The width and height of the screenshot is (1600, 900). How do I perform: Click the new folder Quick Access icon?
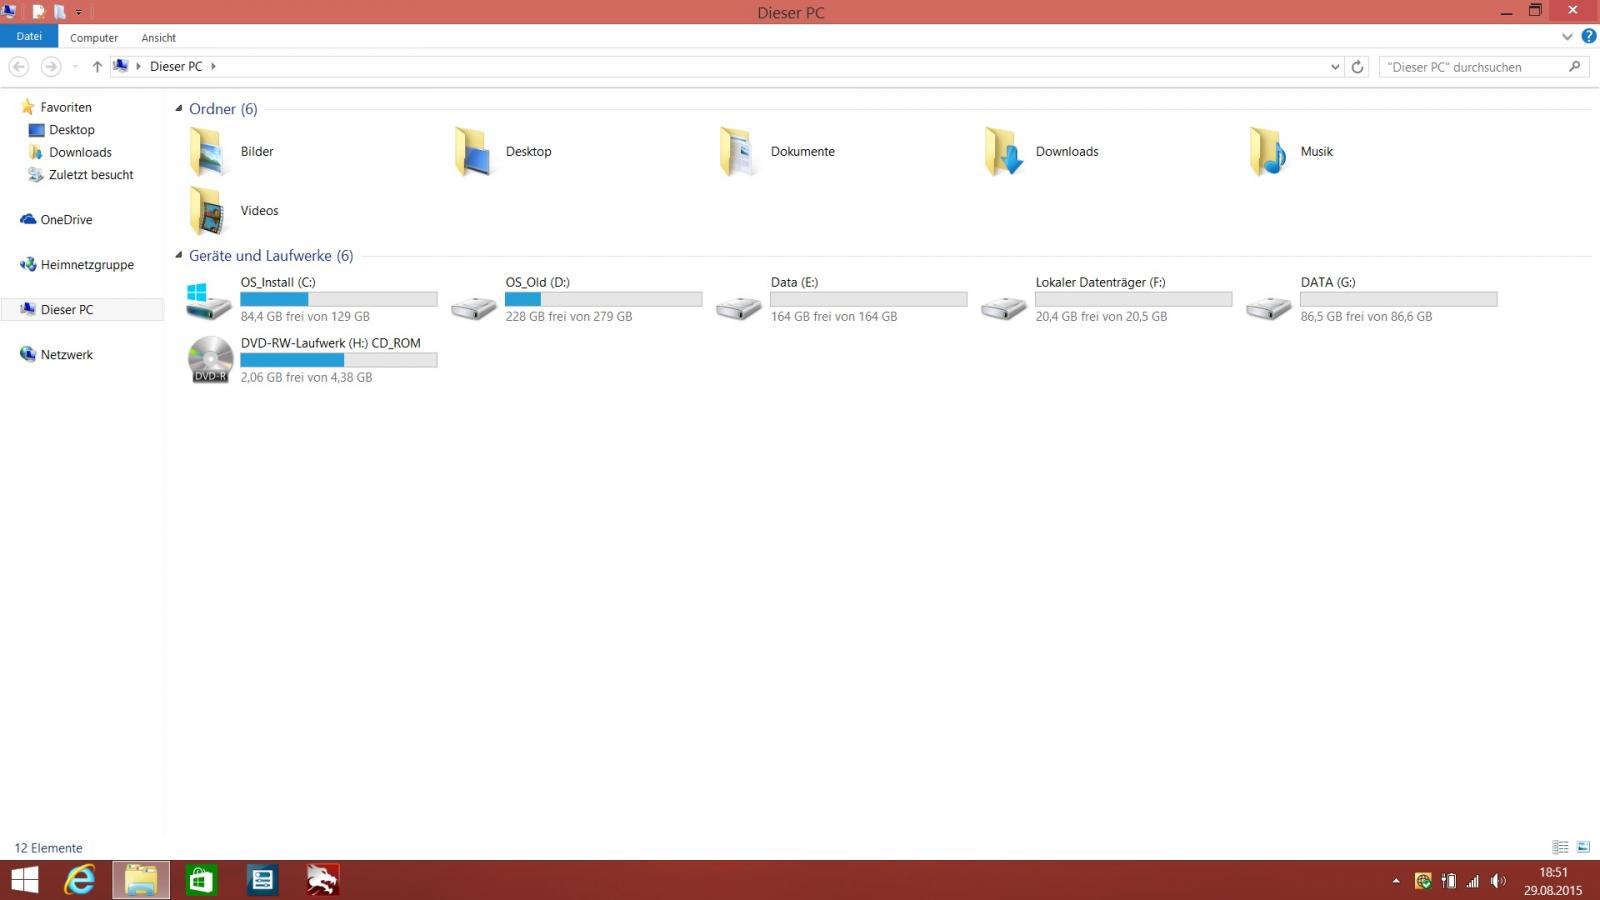[x=59, y=12]
